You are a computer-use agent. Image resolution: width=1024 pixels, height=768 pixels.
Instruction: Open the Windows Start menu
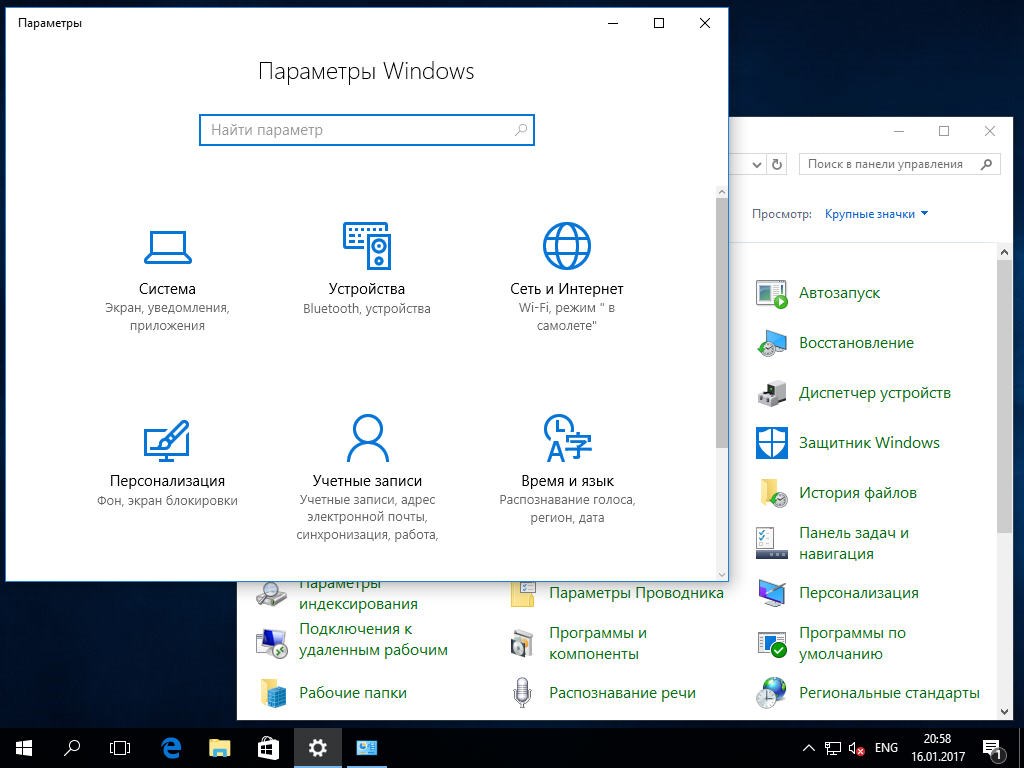pos(24,748)
